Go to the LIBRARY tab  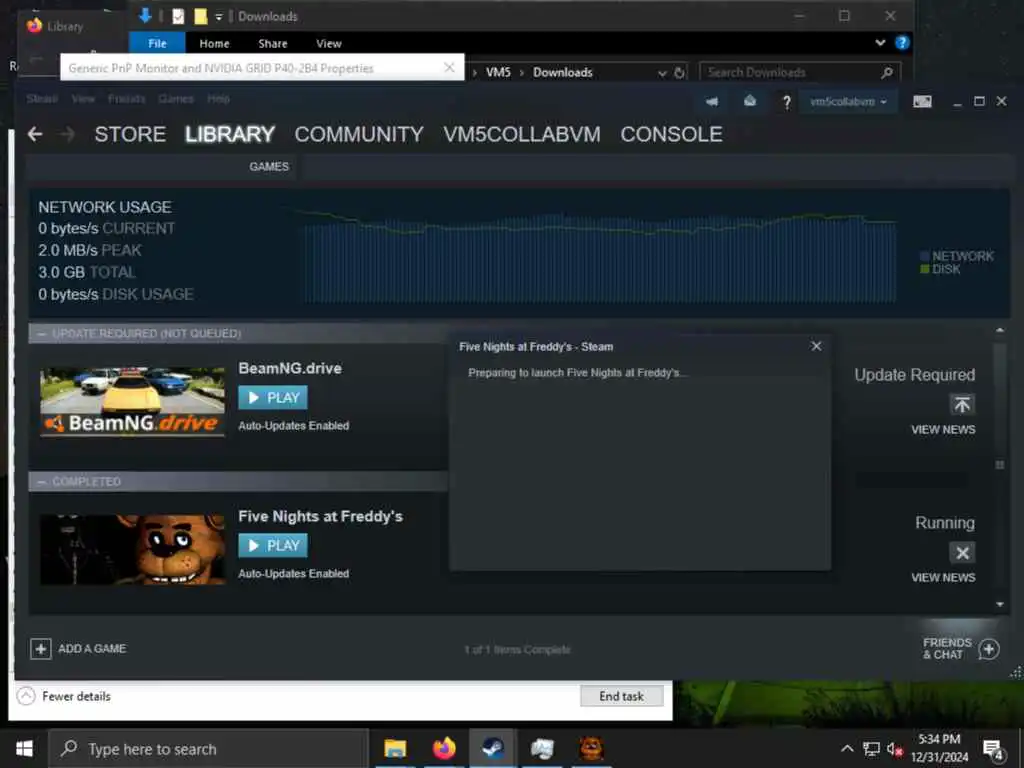[x=230, y=135]
